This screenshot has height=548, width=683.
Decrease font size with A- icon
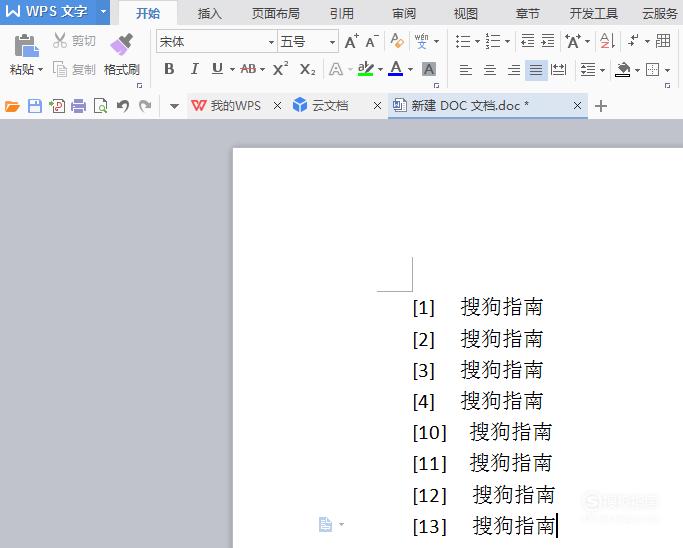pyautogui.click(x=372, y=41)
